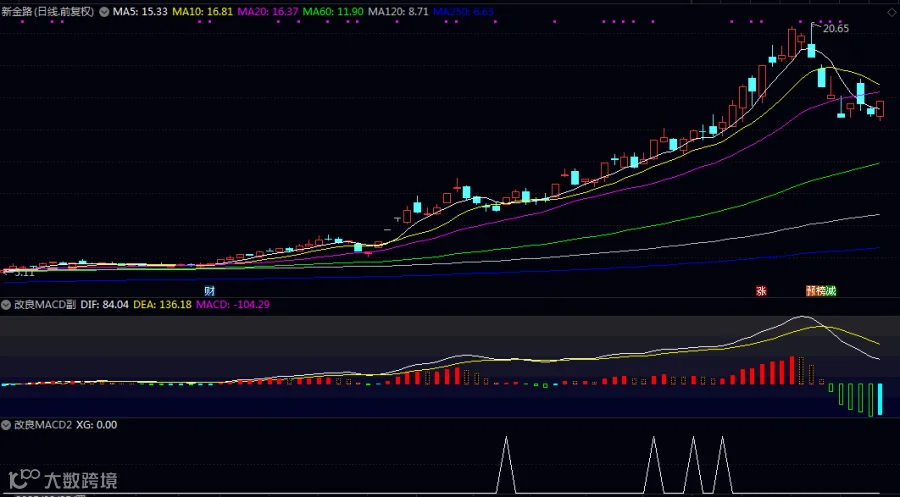Click the green 减 holdings reduction marker
Screen dimensions: 900x497
click(x=831, y=291)
